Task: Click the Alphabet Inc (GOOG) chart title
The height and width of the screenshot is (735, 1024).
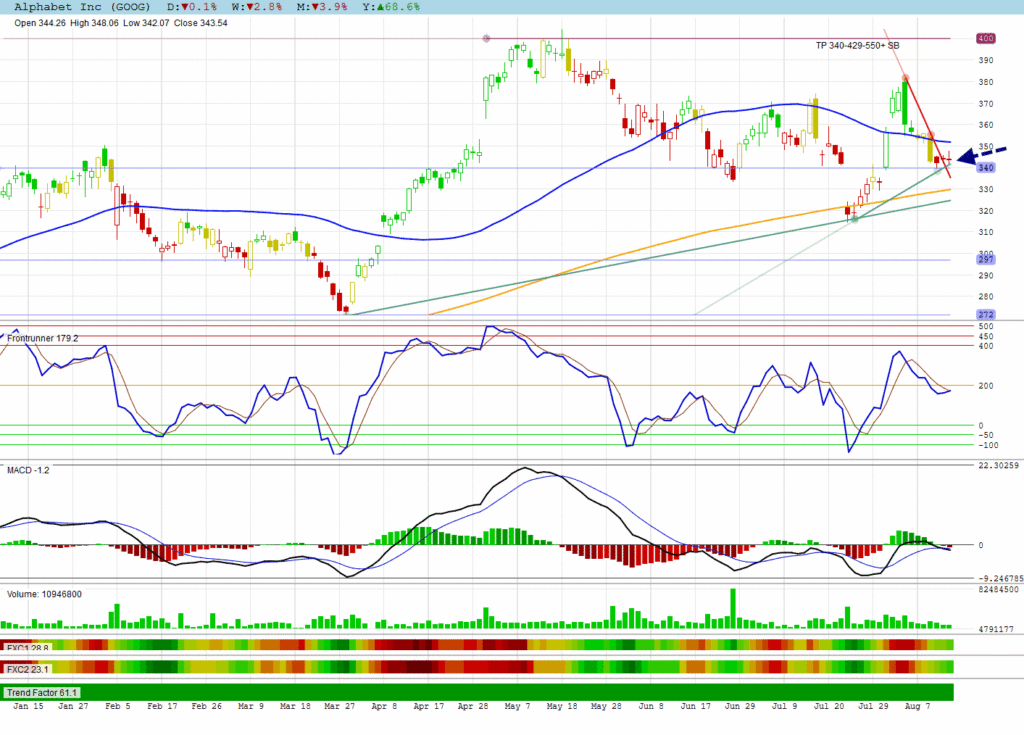Action: pos(82,7)
